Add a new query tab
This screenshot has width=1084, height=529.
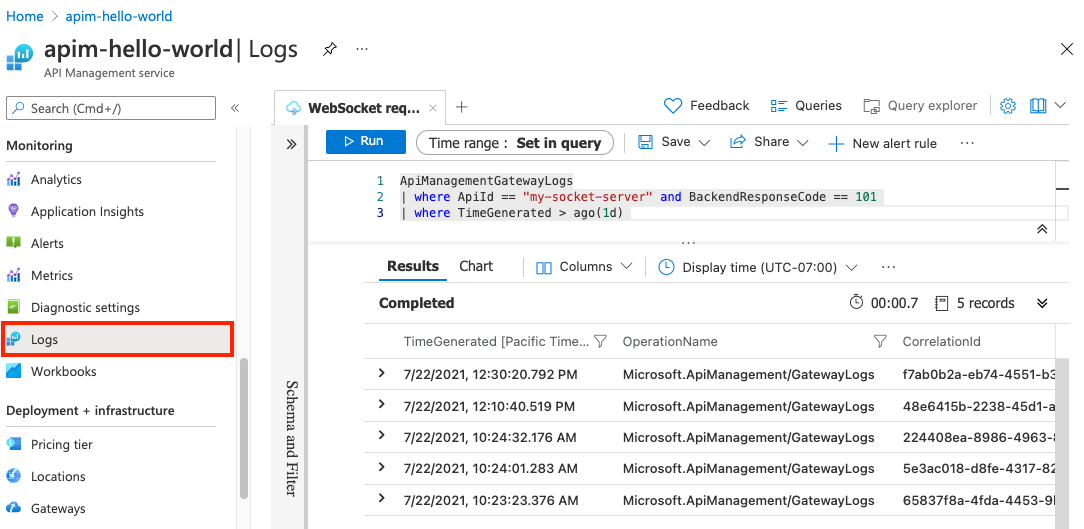(461, 108)
